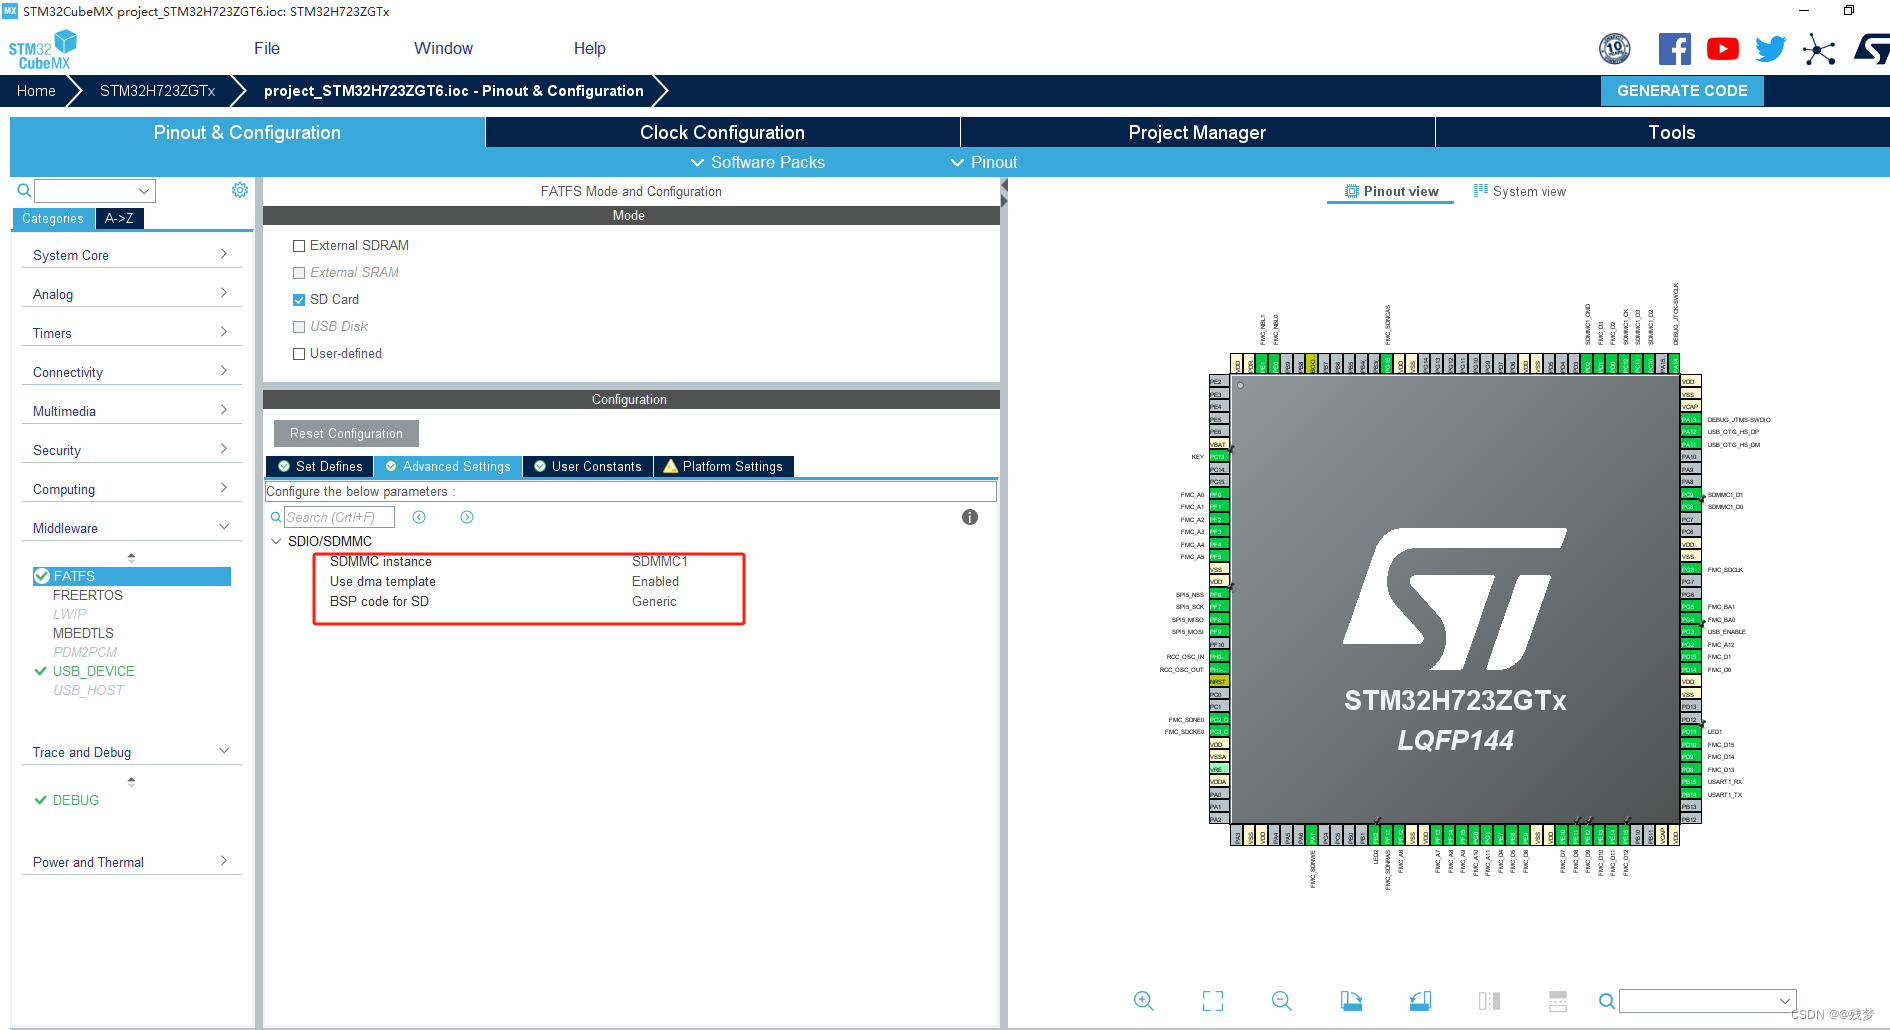Go to the Home breadcrumb
The height and width of the screenshot is (1030, 1890).
click(36, 91)
